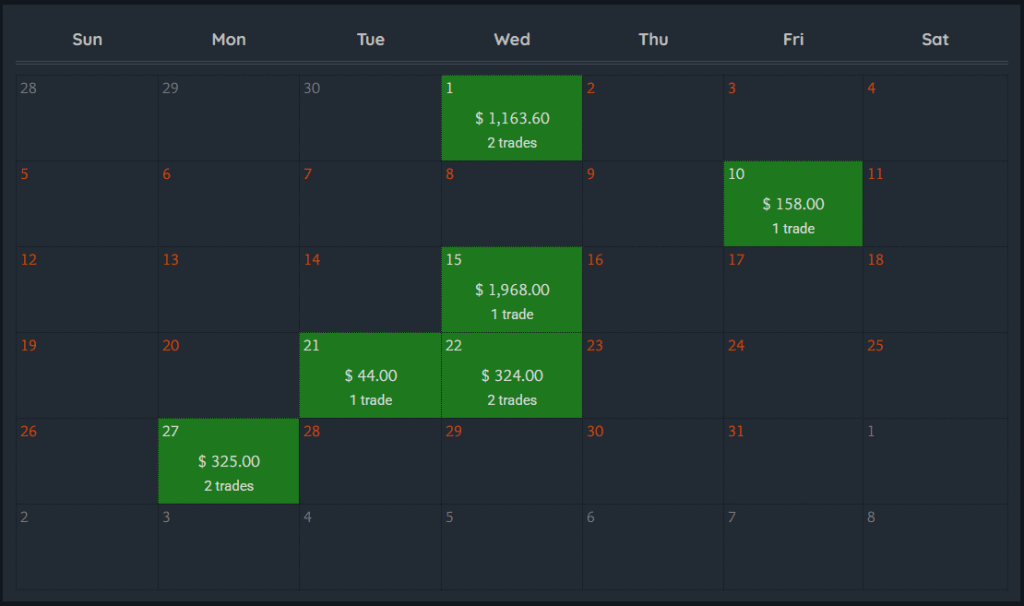This screenshot has height=606, width=1024.
Task: Select day 4 in first week
Action: pyautogui.click(x=935, y=118)
